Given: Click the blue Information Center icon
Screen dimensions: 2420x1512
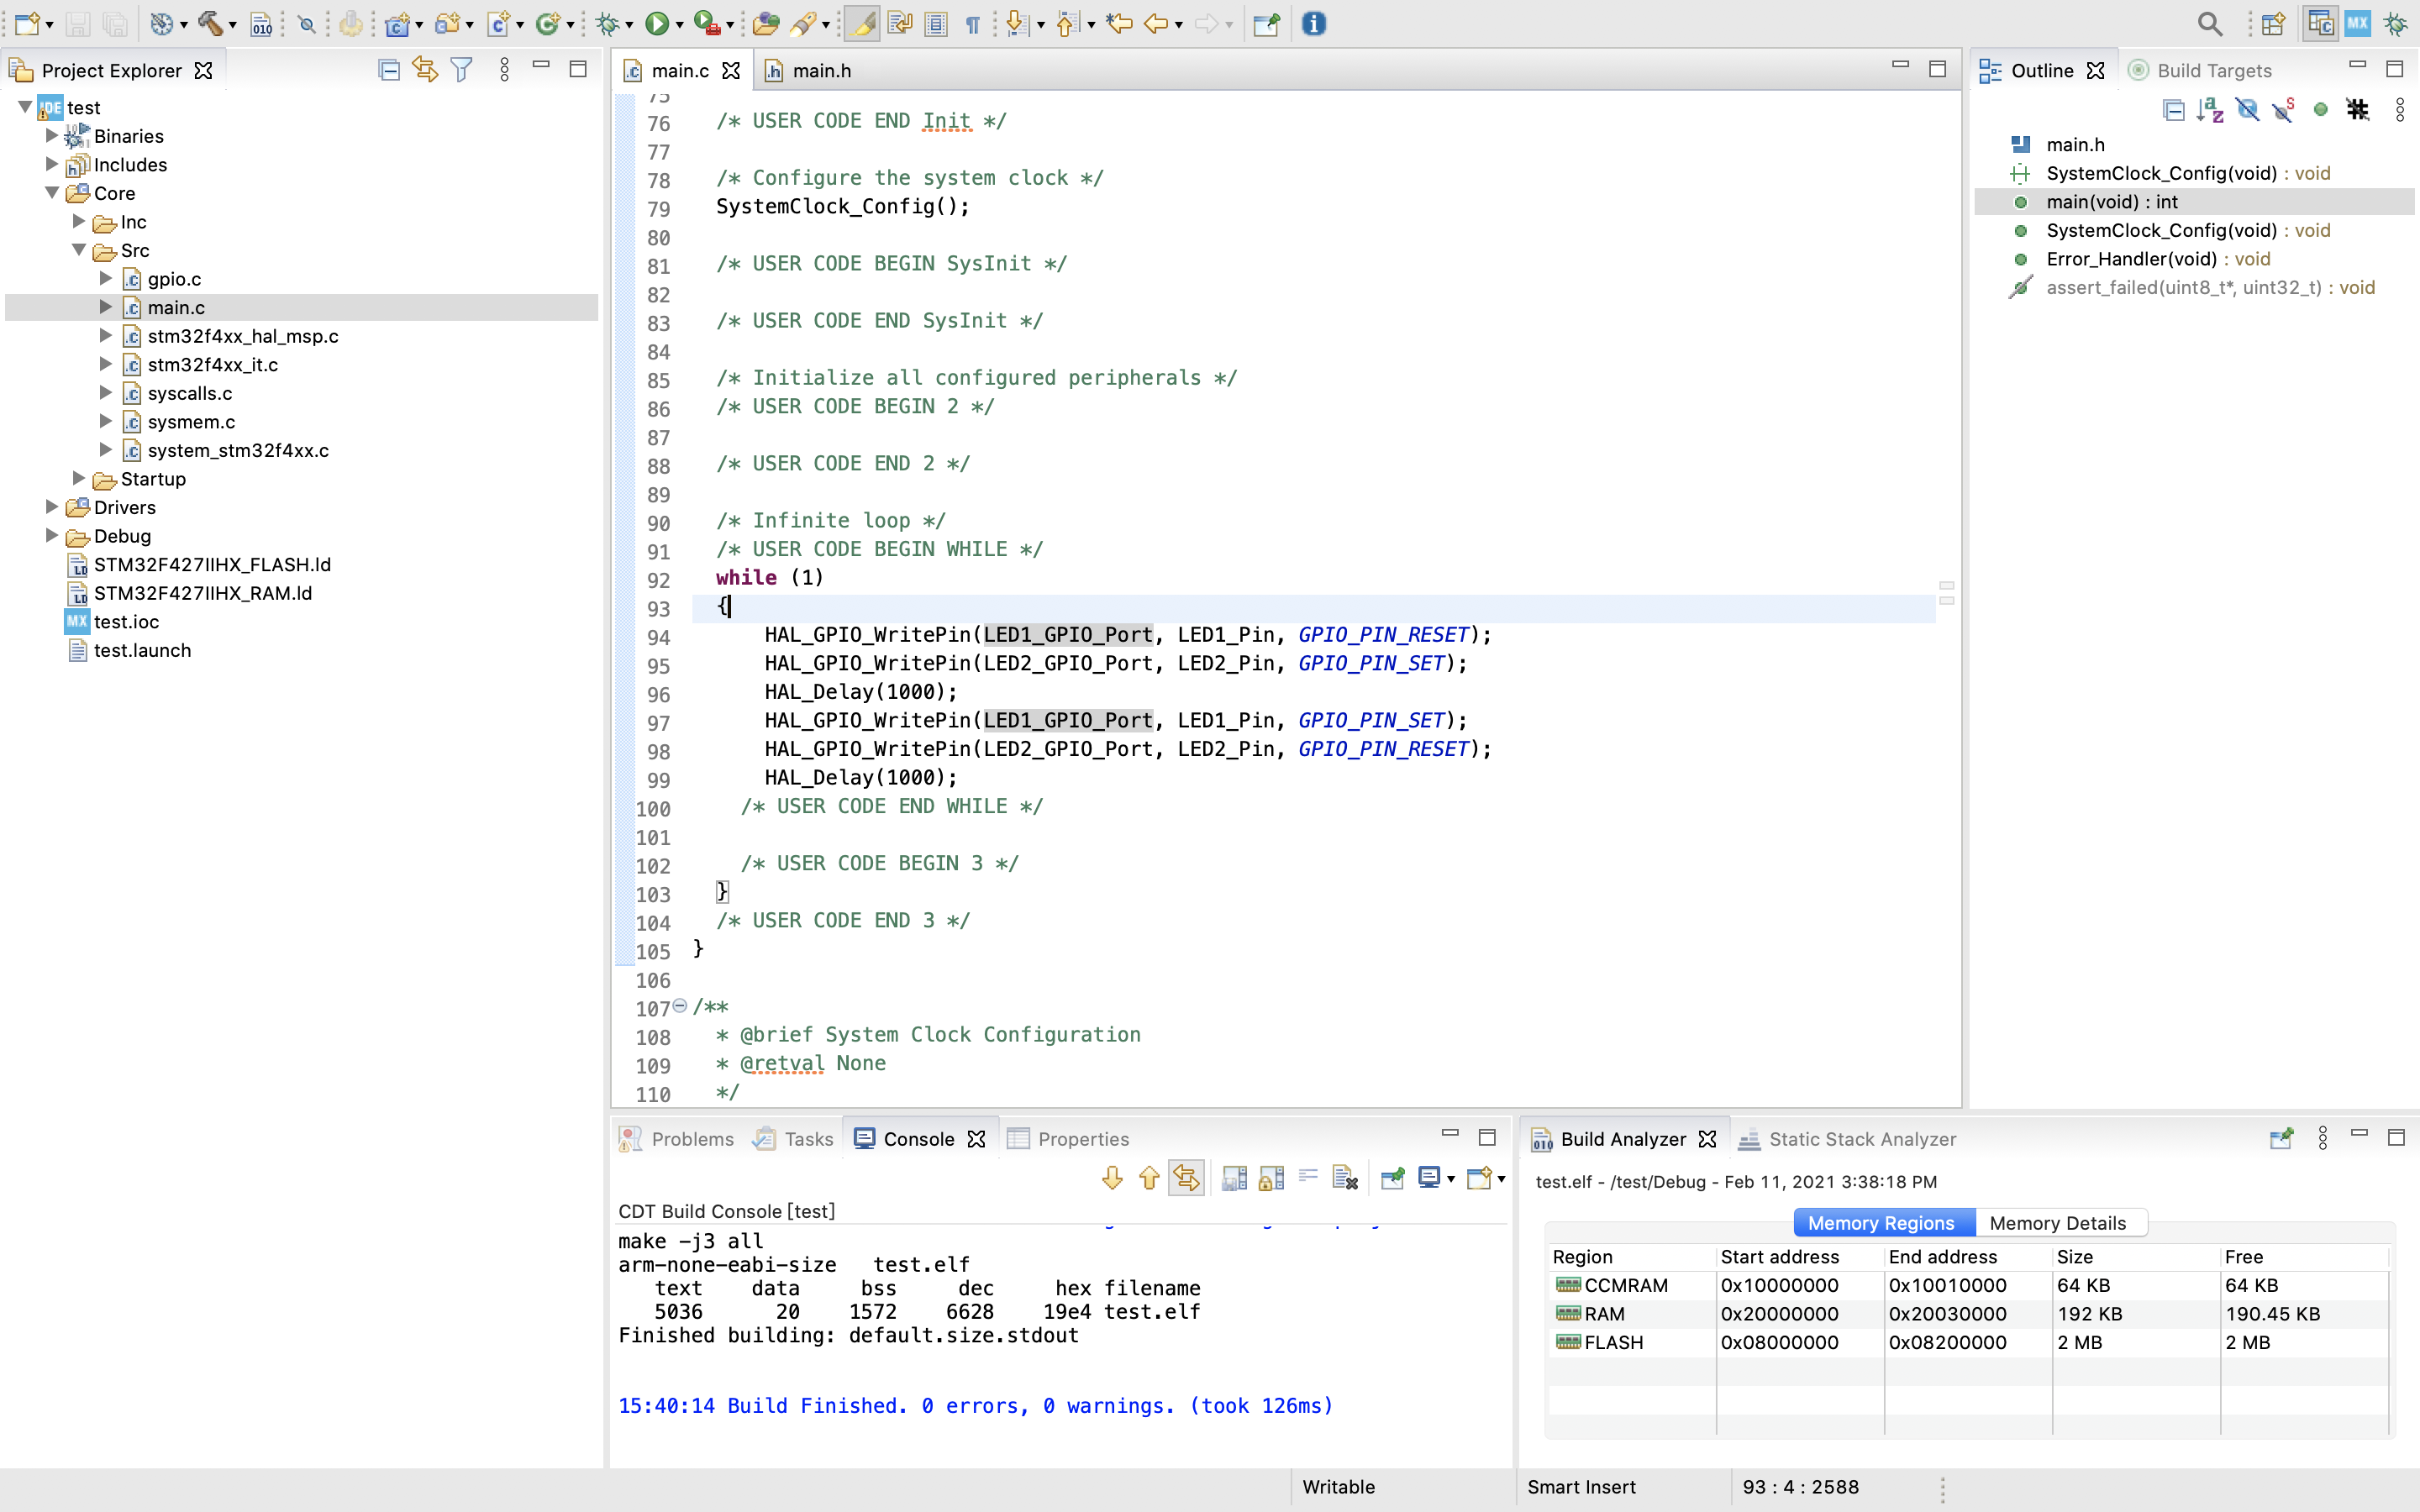Looking at the screenshot, I should pos(1314,23).
